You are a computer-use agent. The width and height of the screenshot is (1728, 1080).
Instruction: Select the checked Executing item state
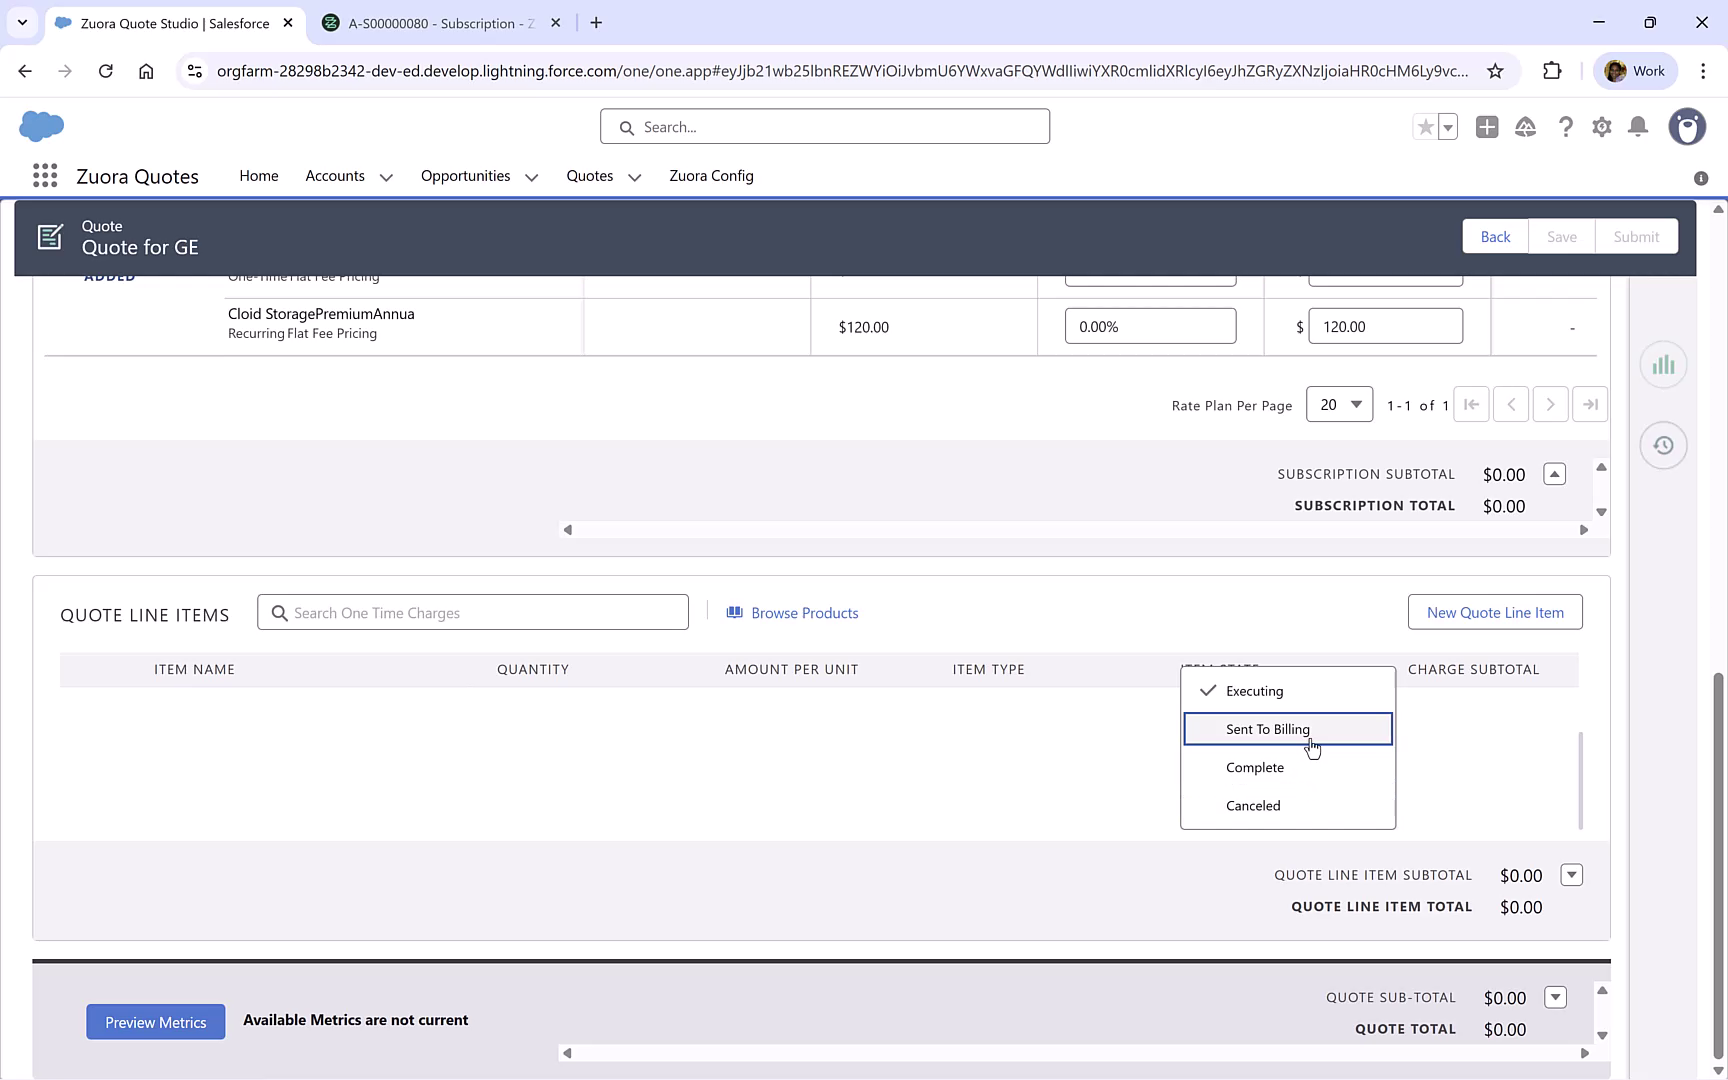coord(1254,690)
